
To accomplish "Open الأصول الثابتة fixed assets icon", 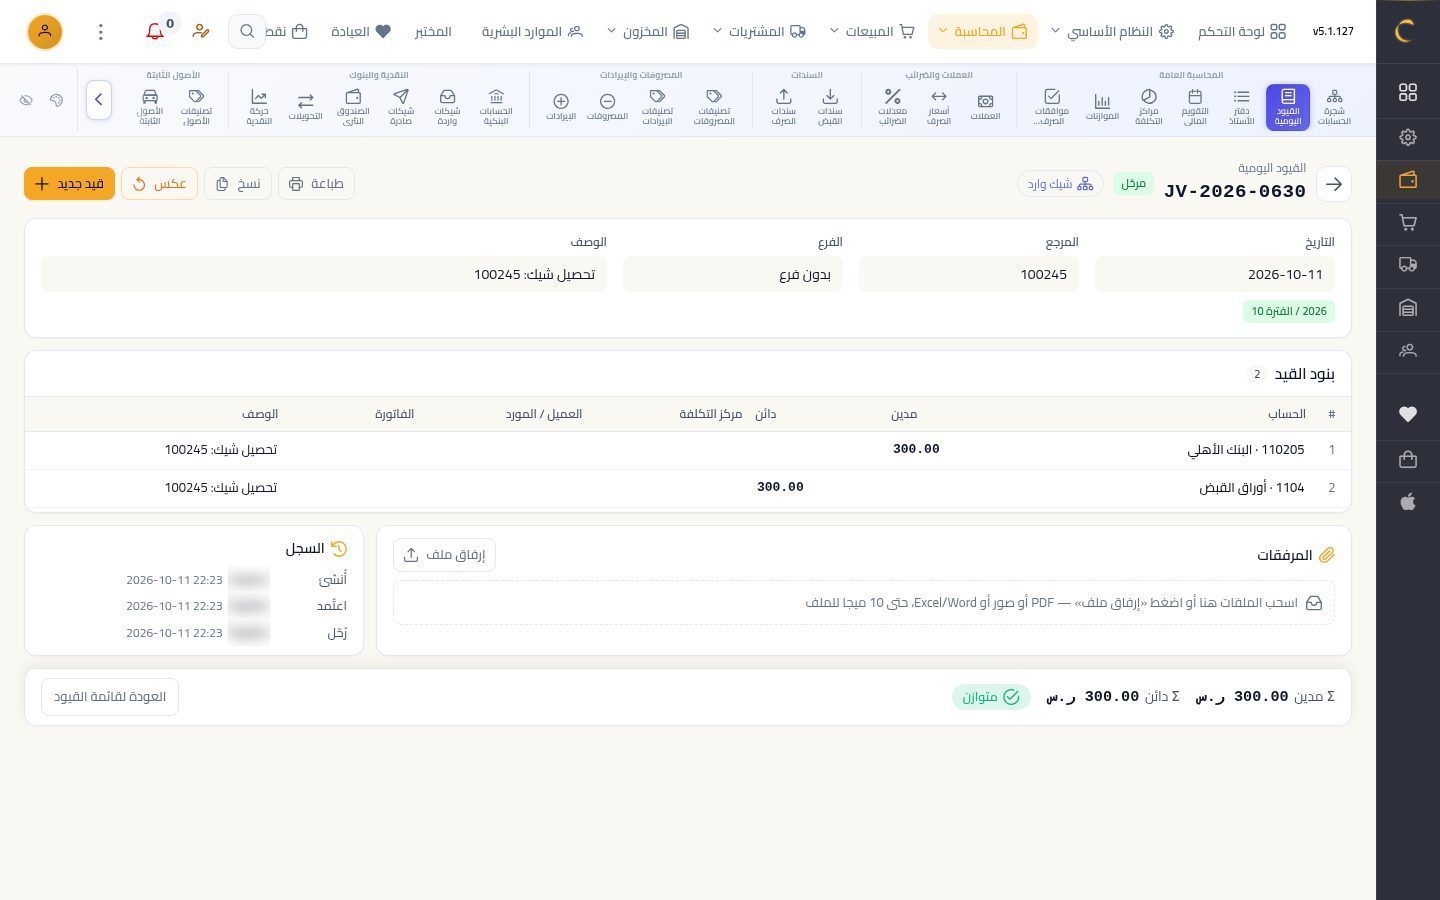I will point(150,107).
